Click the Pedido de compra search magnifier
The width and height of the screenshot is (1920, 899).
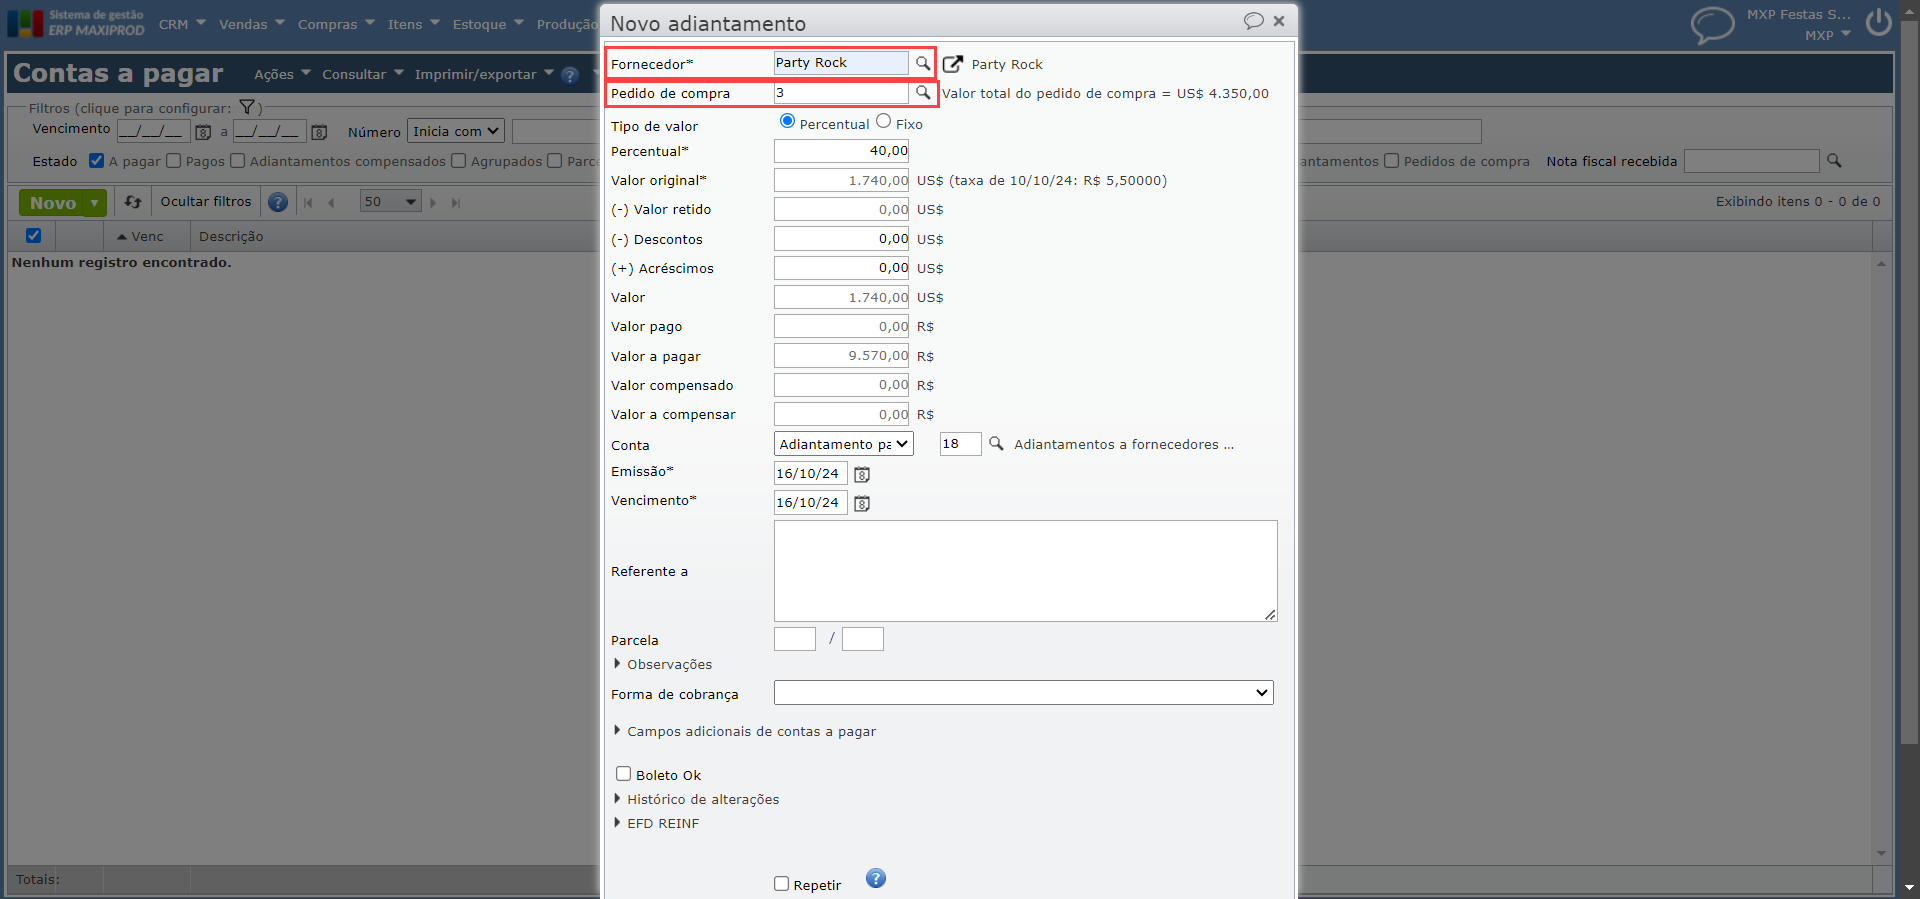click(923, 92)
